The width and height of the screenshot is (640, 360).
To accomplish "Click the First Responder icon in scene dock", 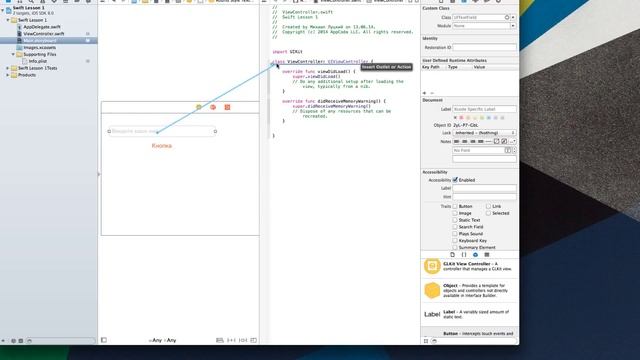I will pos(213,107).
